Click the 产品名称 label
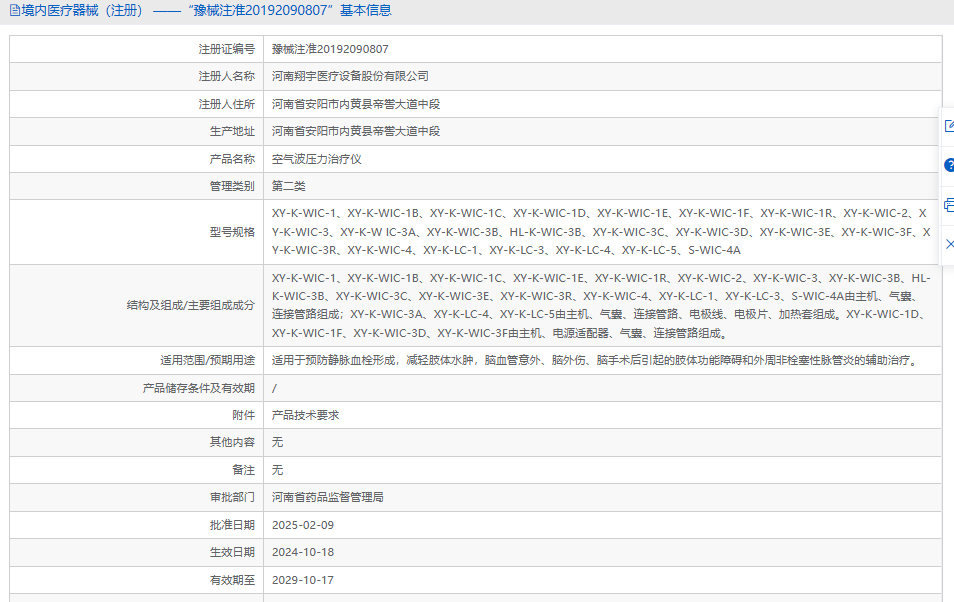The image size is (954, 602). [x=232, y=159]
